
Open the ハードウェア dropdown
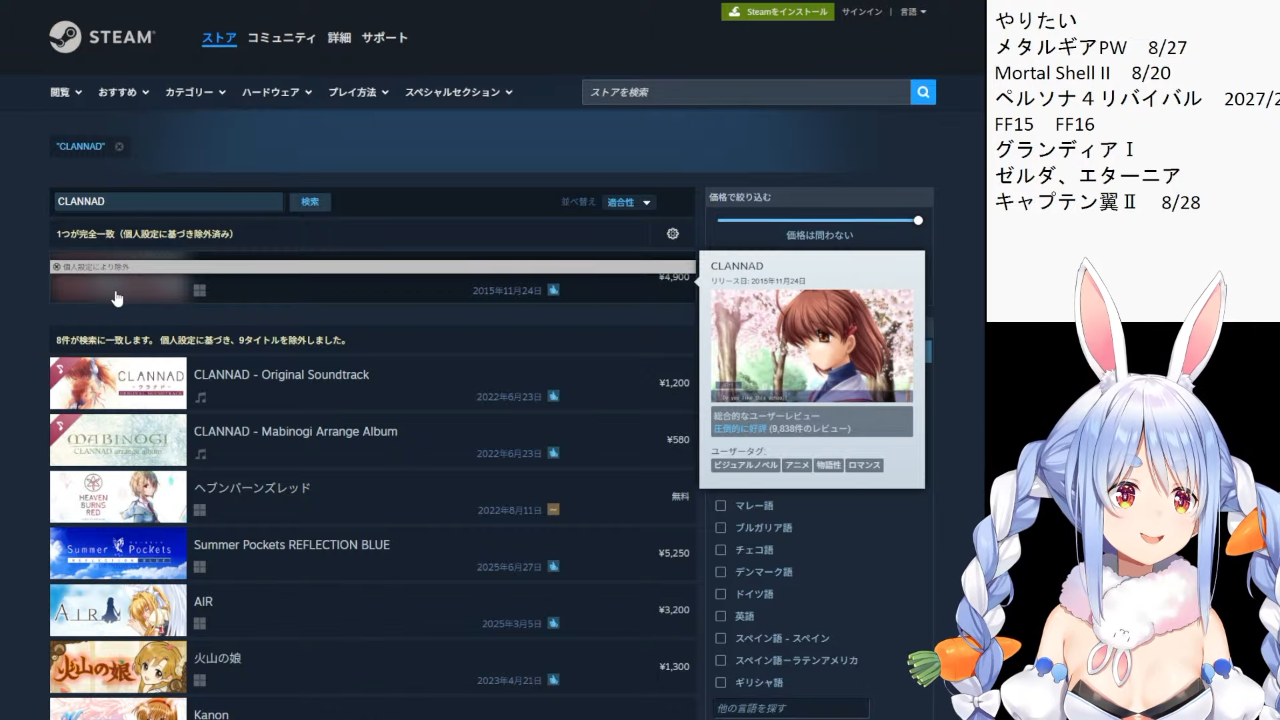(x=277, y=92)
